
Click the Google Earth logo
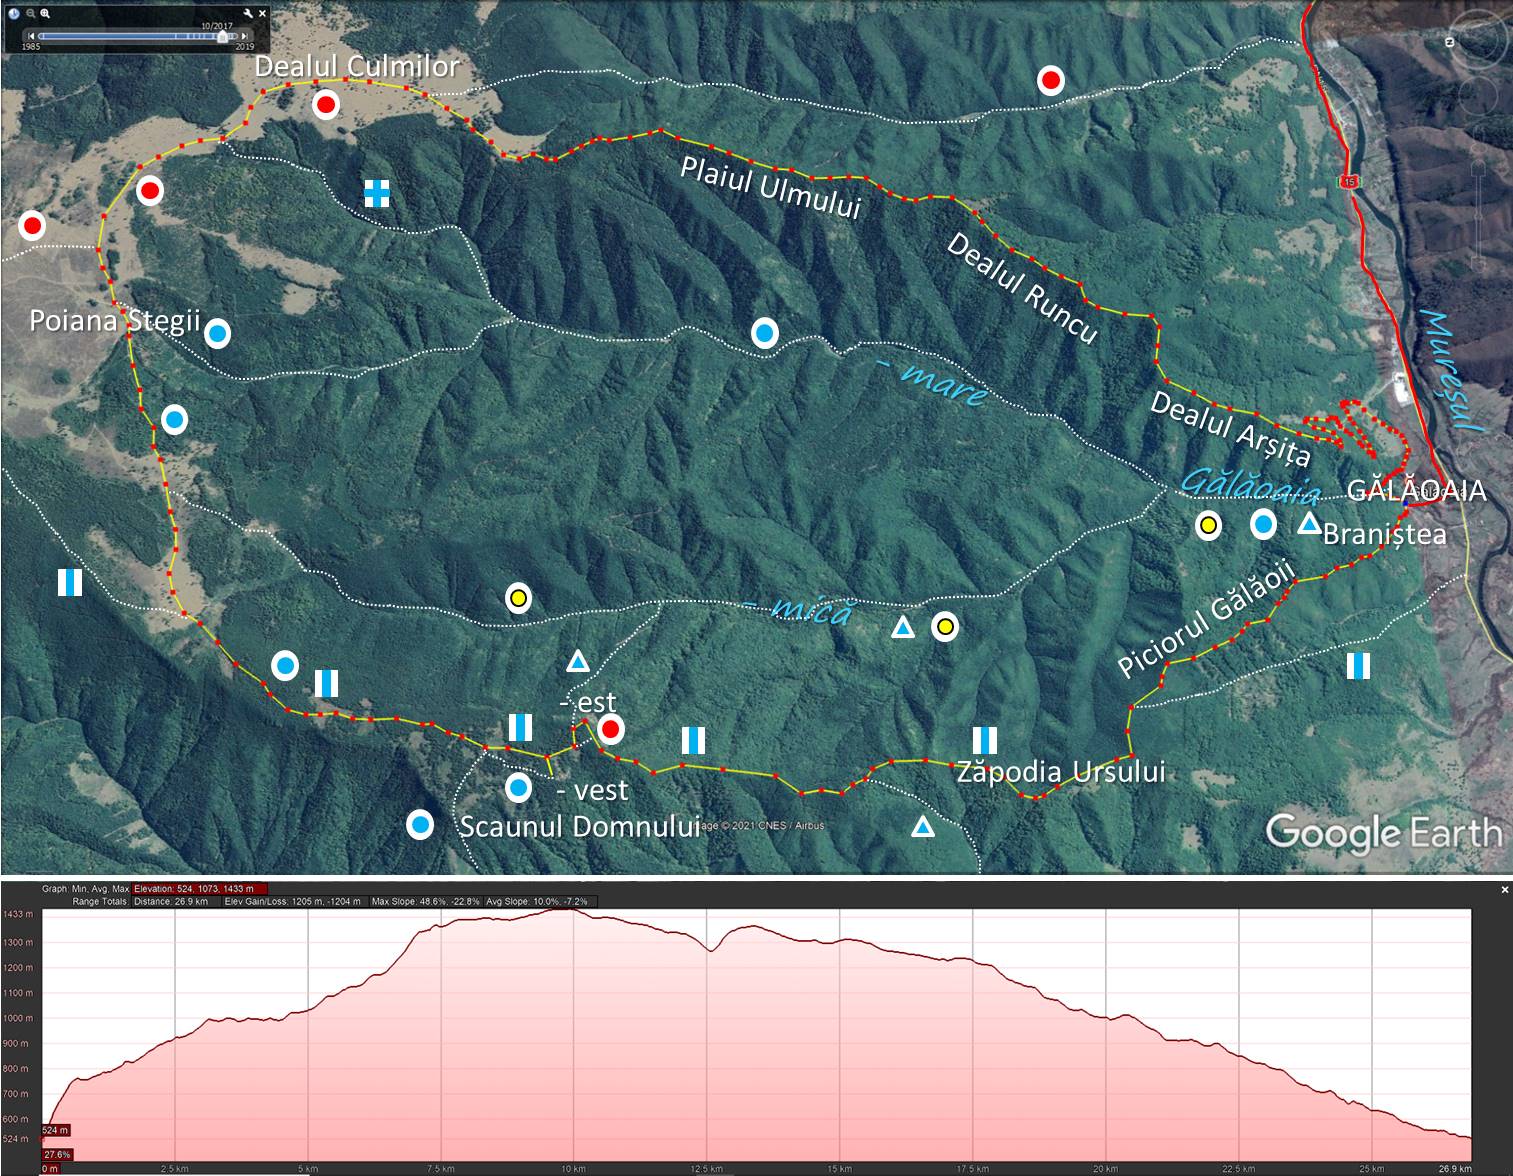1383,832
